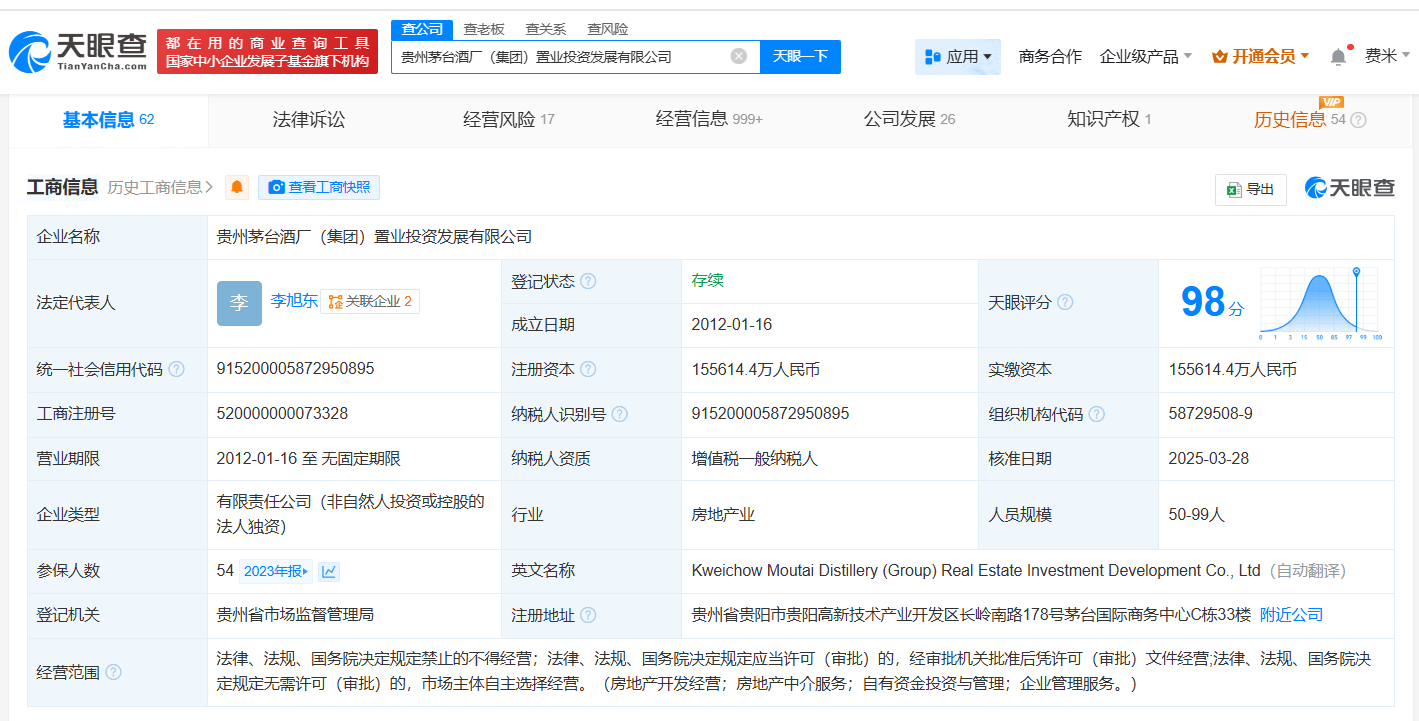Viewport: 1419px width, 721px height.
Task: Click 查看工商快照 button
Action: pyautogui.click(x=319, y=187)
